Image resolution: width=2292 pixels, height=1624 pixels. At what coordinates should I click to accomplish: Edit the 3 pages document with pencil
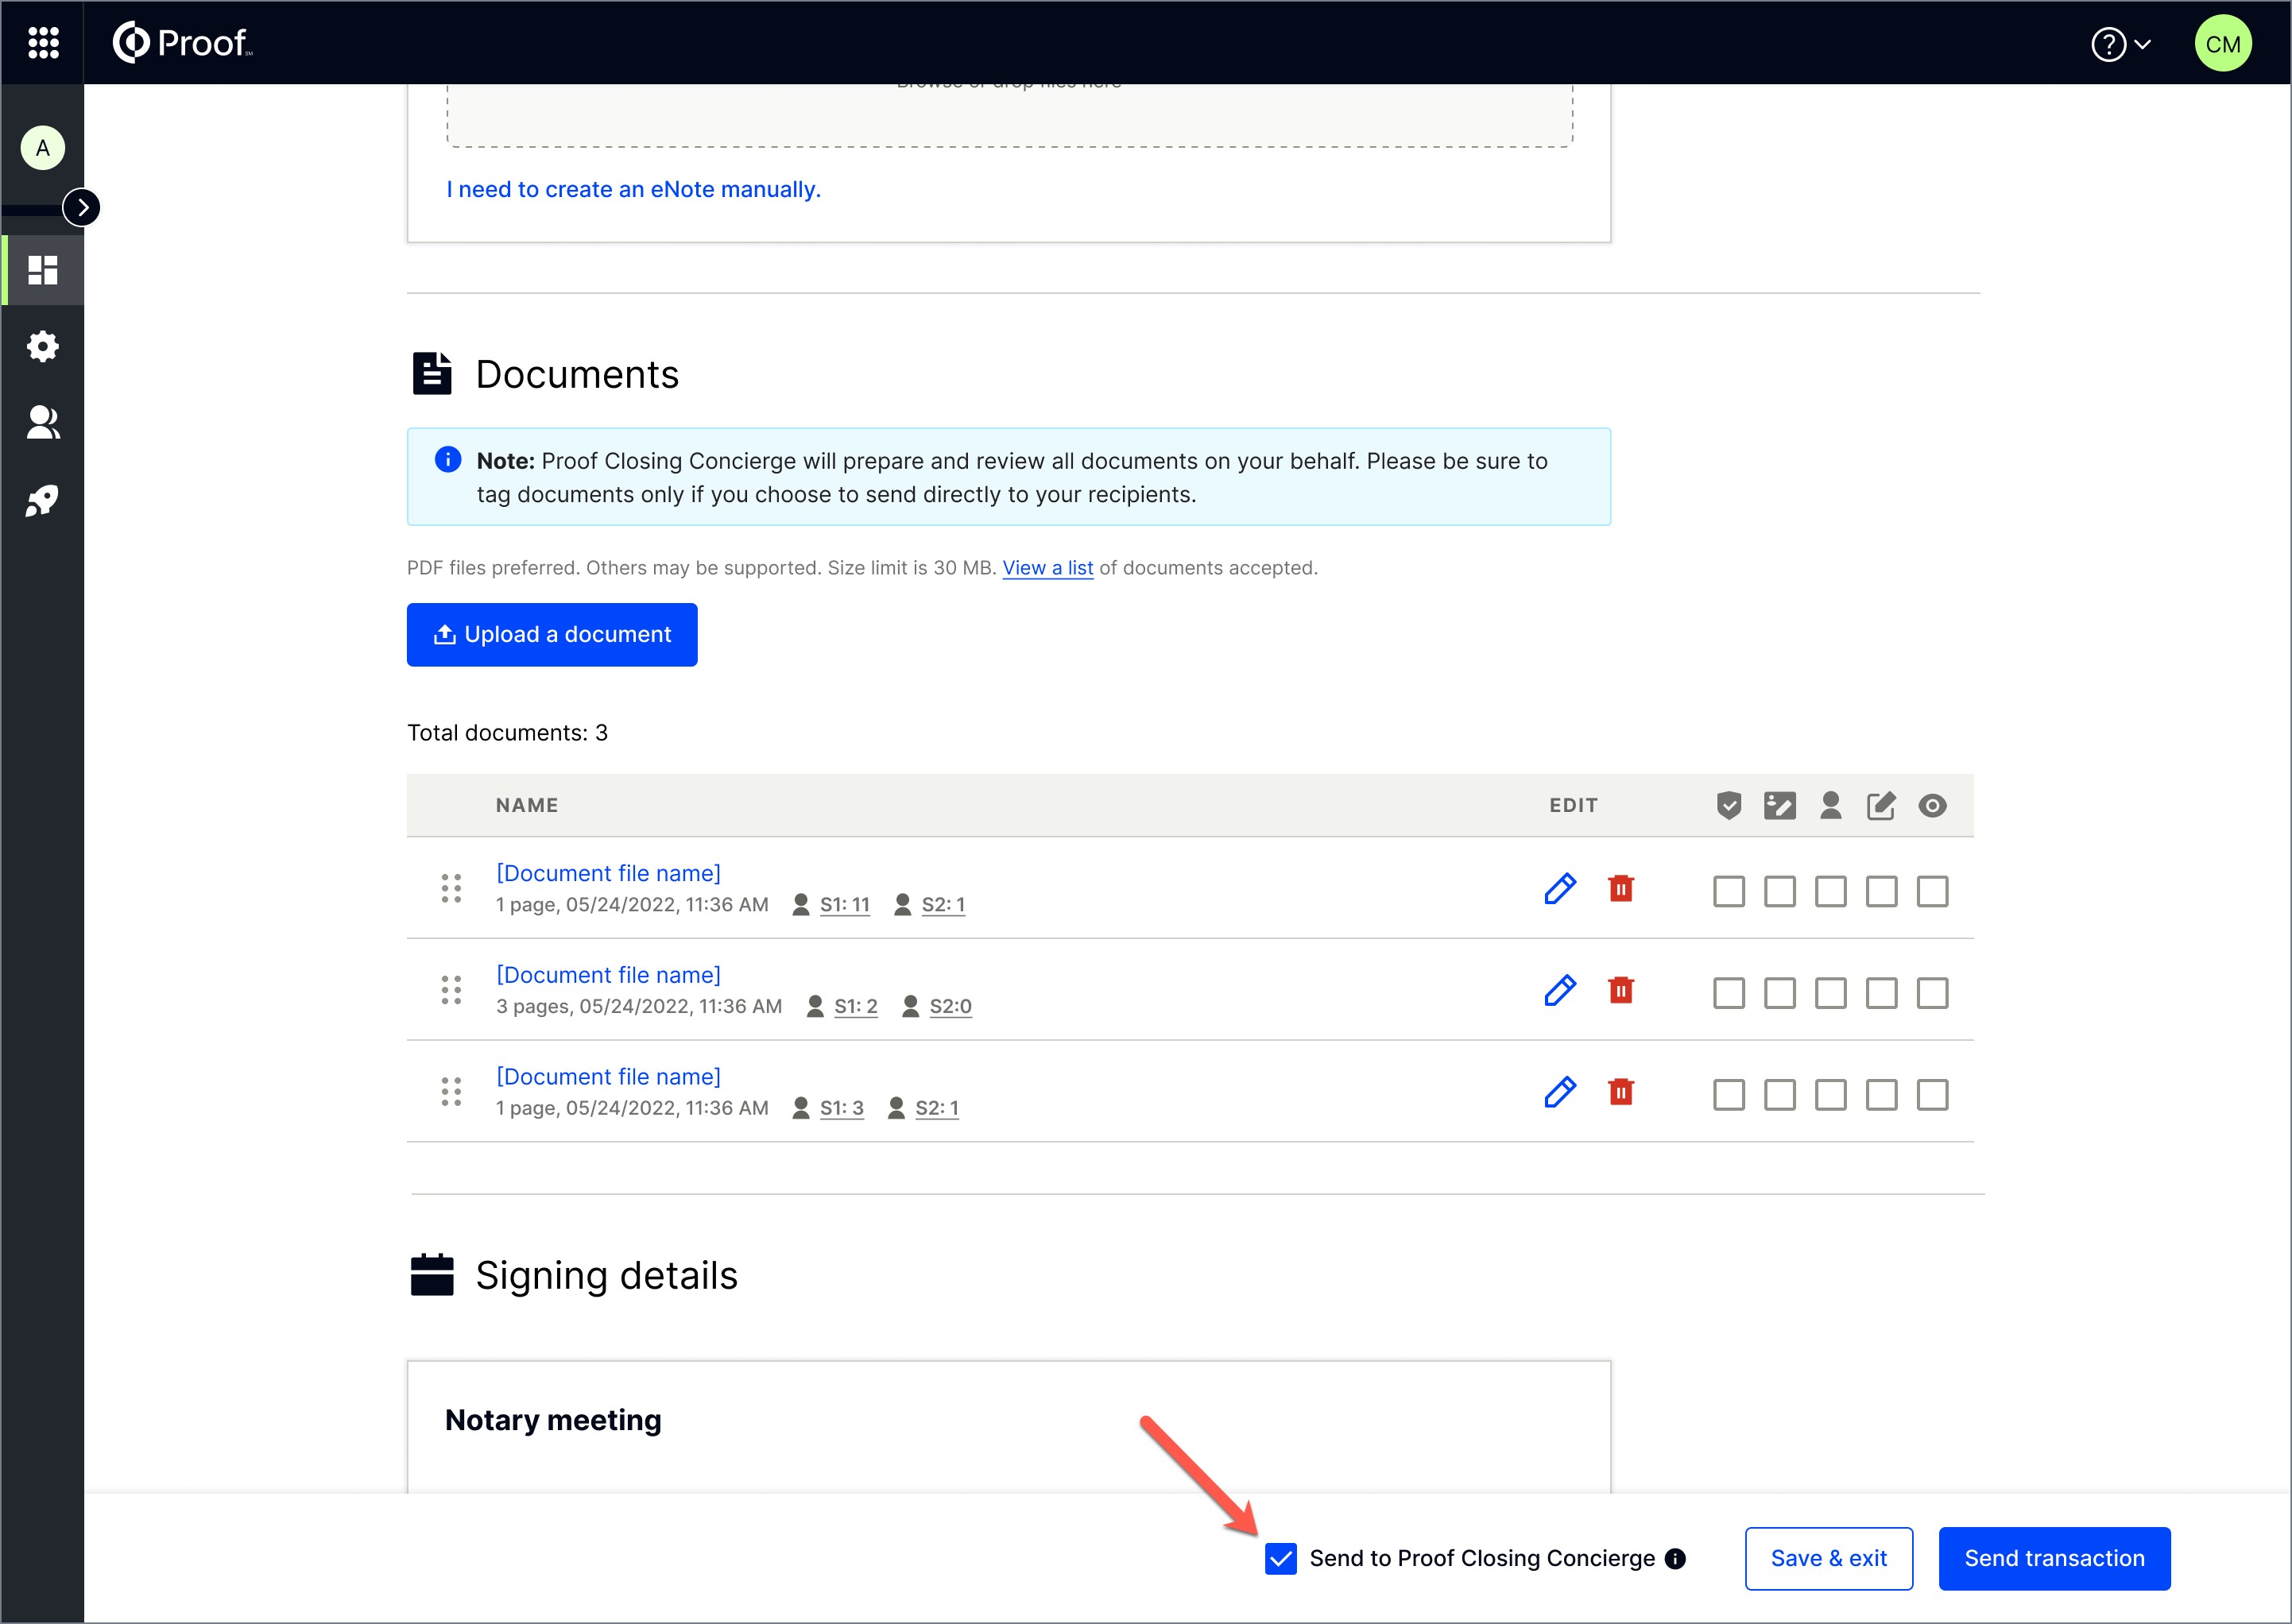[x=1560, y=991]
